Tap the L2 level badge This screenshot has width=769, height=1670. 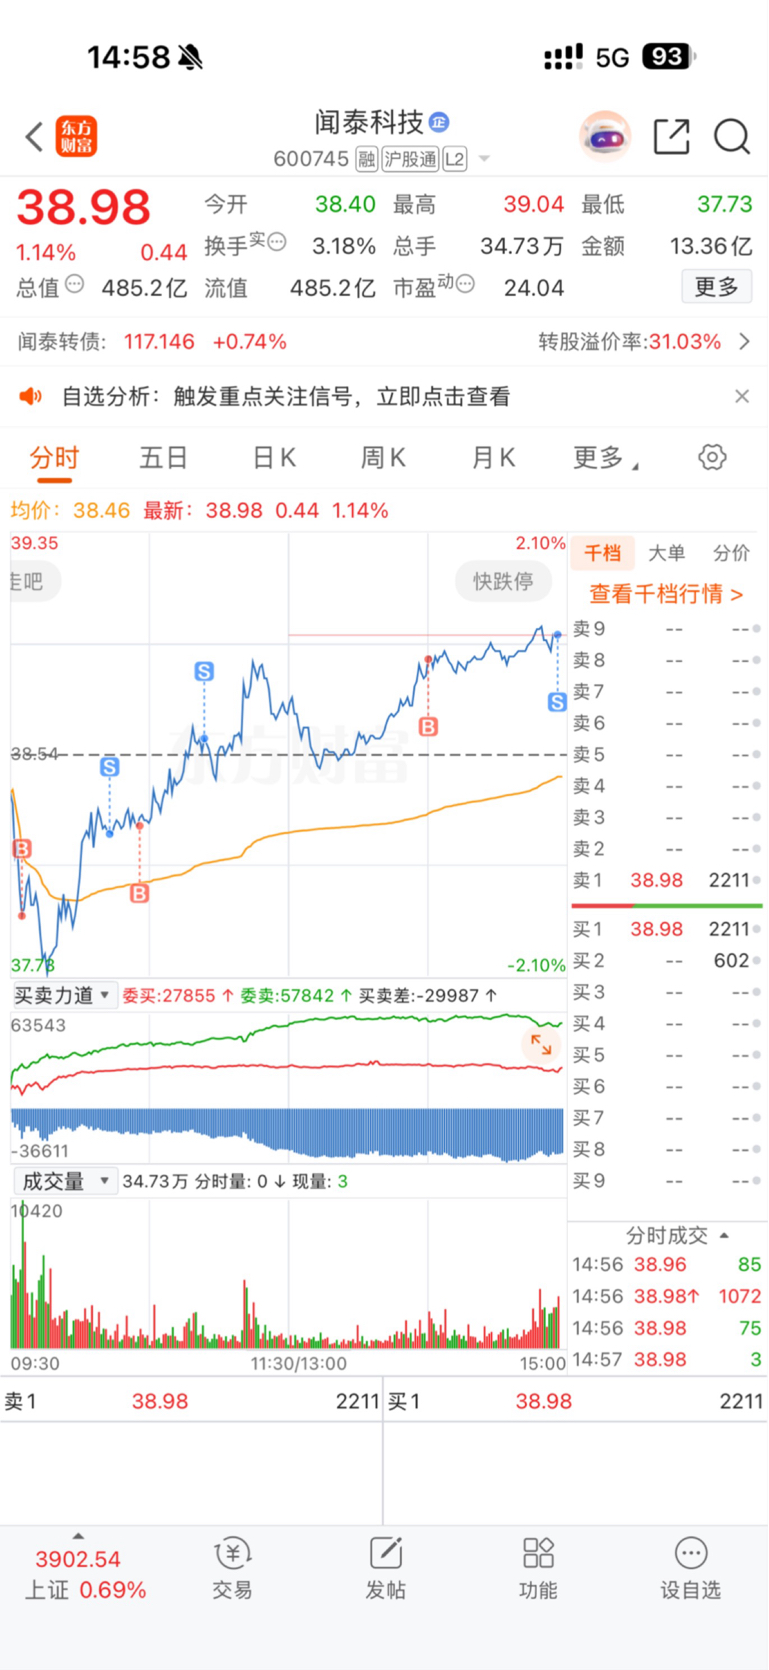[454, 159]
